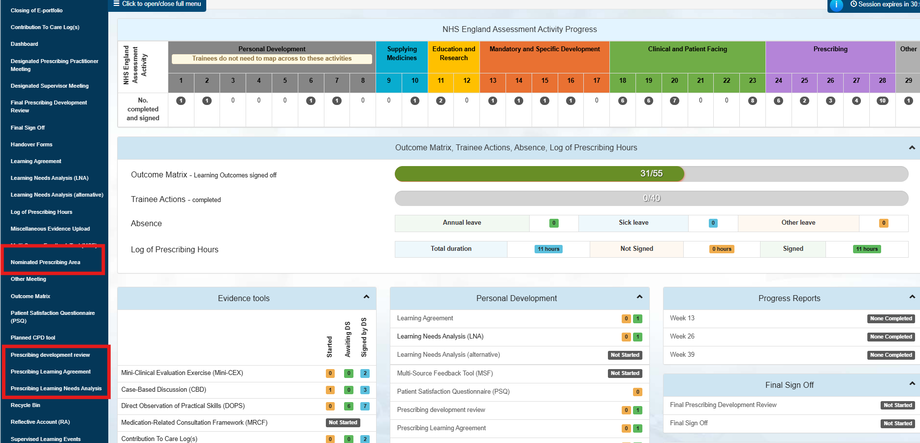The height and width of the screenshot is (443, 920).
Task: Collapse the Outcome Matrix section chevron
Action: [x=912, y=147]
